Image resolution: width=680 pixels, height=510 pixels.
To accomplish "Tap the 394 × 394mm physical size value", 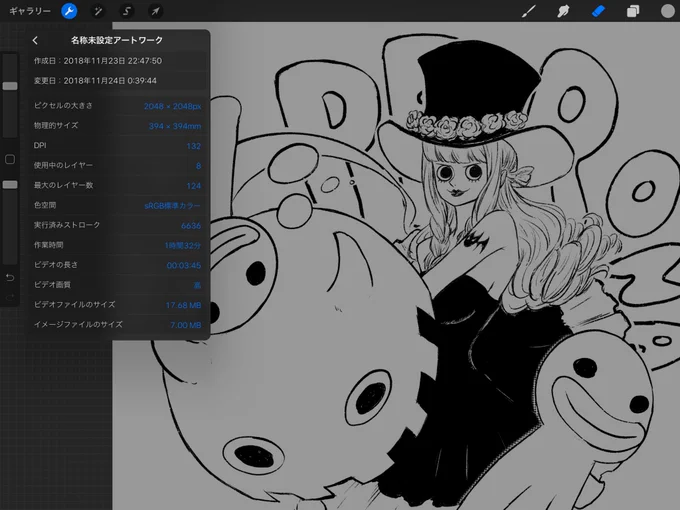I will point(175,126).
